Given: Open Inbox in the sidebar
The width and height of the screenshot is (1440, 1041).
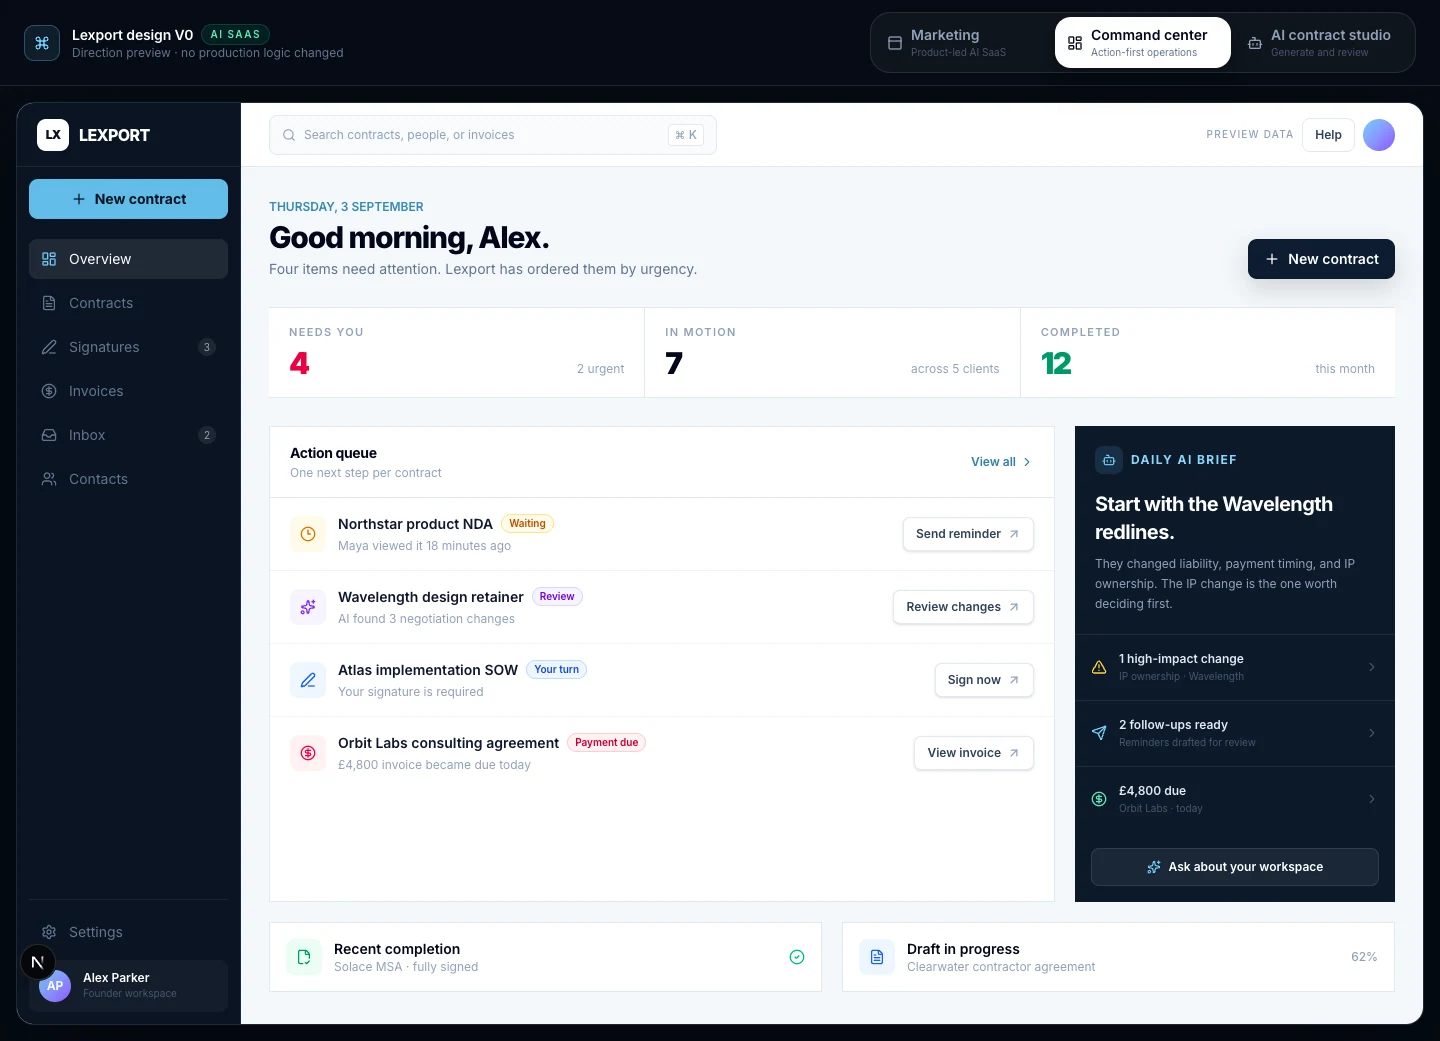Looking at the screenshot, I should 128,435.
